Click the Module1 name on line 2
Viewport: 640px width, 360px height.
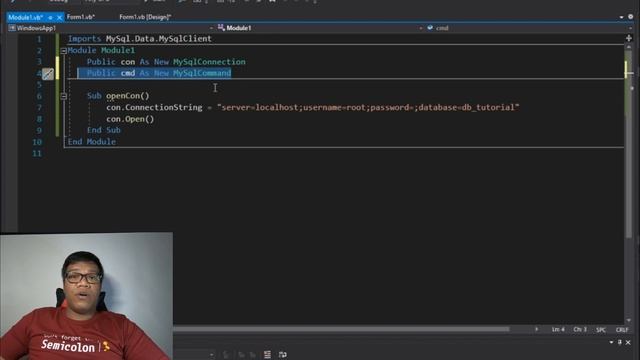coord(118,50)
